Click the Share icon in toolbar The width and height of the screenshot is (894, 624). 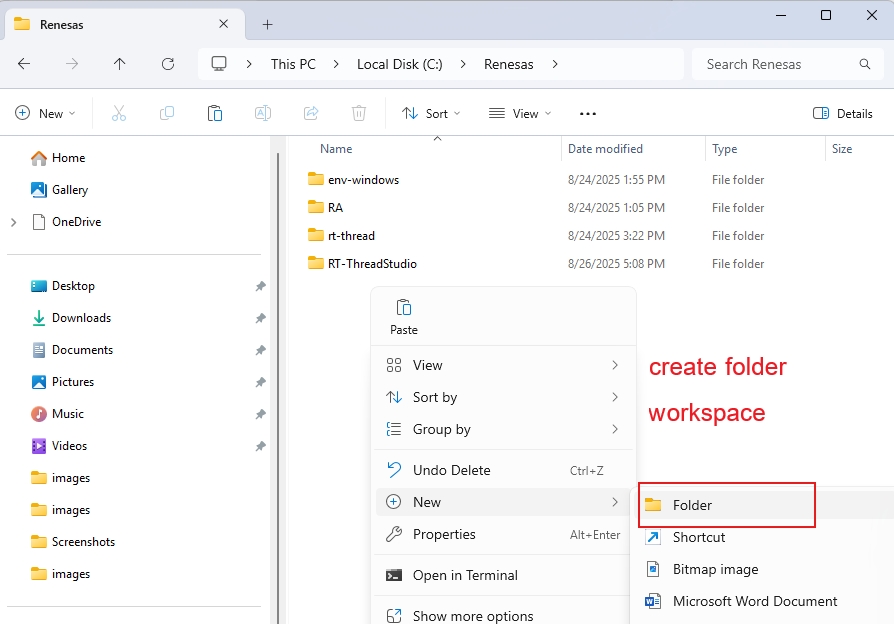(311, 113)
